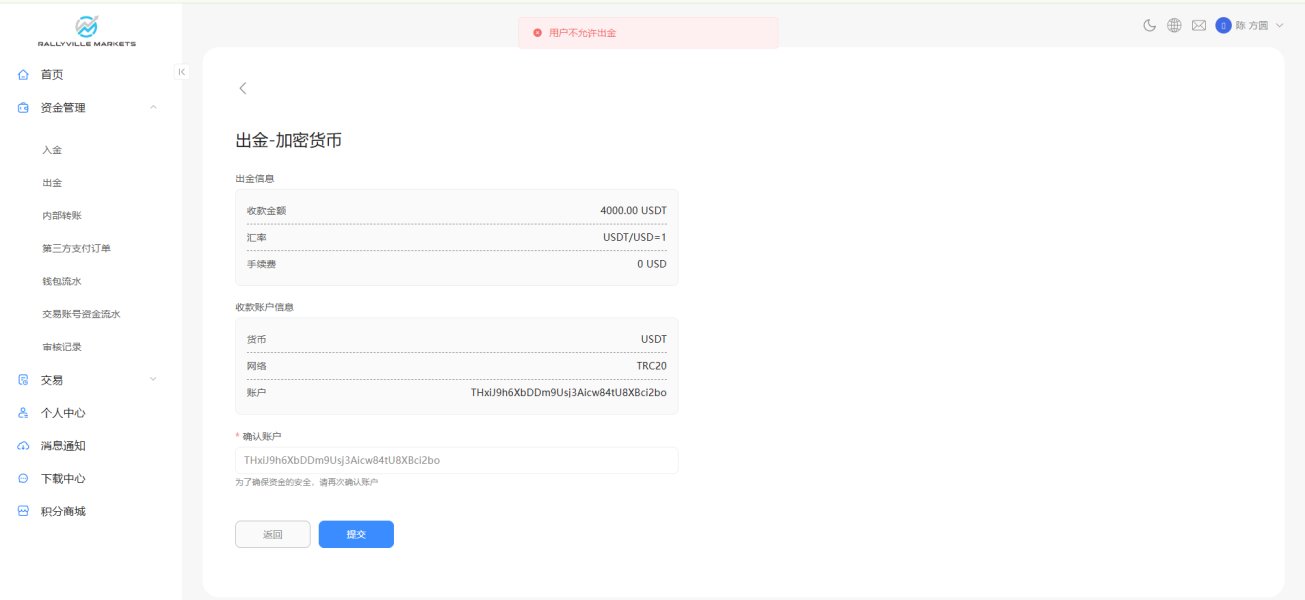Focus the 确认账户 input field
Image resolution: width=1305 pixels, height=600 pixels.
pyautogui.click(x=456, y=460)
